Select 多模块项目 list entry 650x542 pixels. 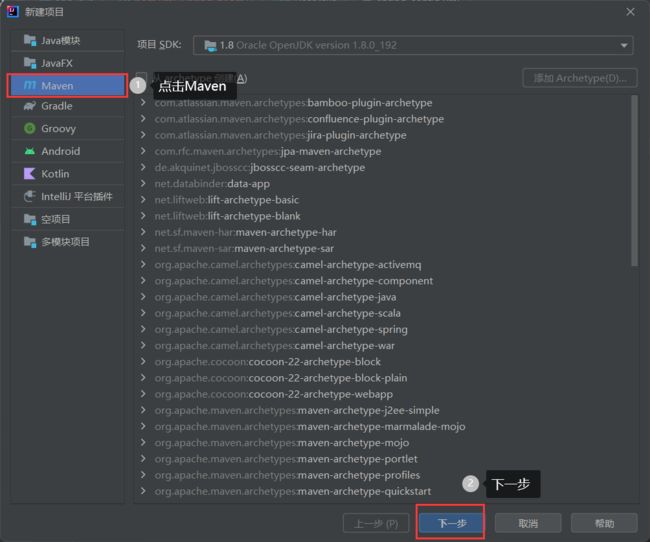click(67, 242)
